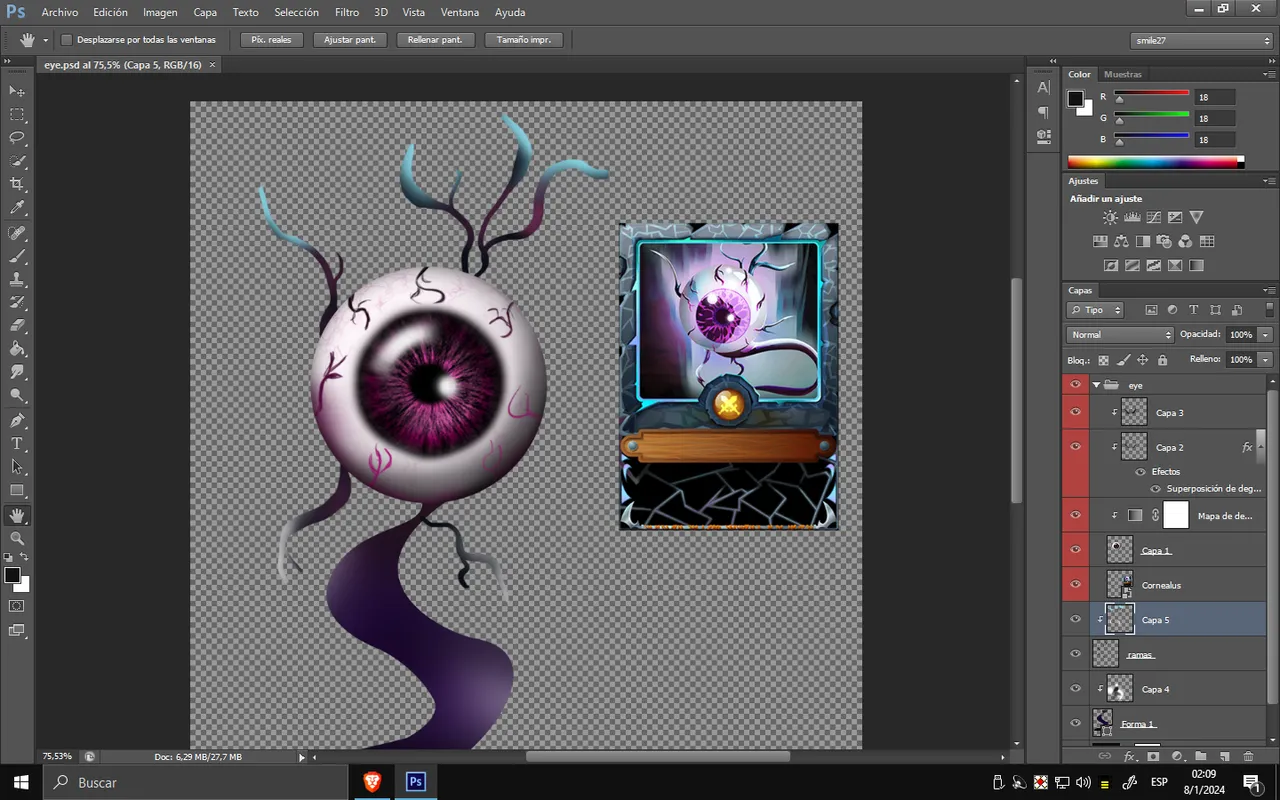Select the Pen tool

click(x=17, y=420)
